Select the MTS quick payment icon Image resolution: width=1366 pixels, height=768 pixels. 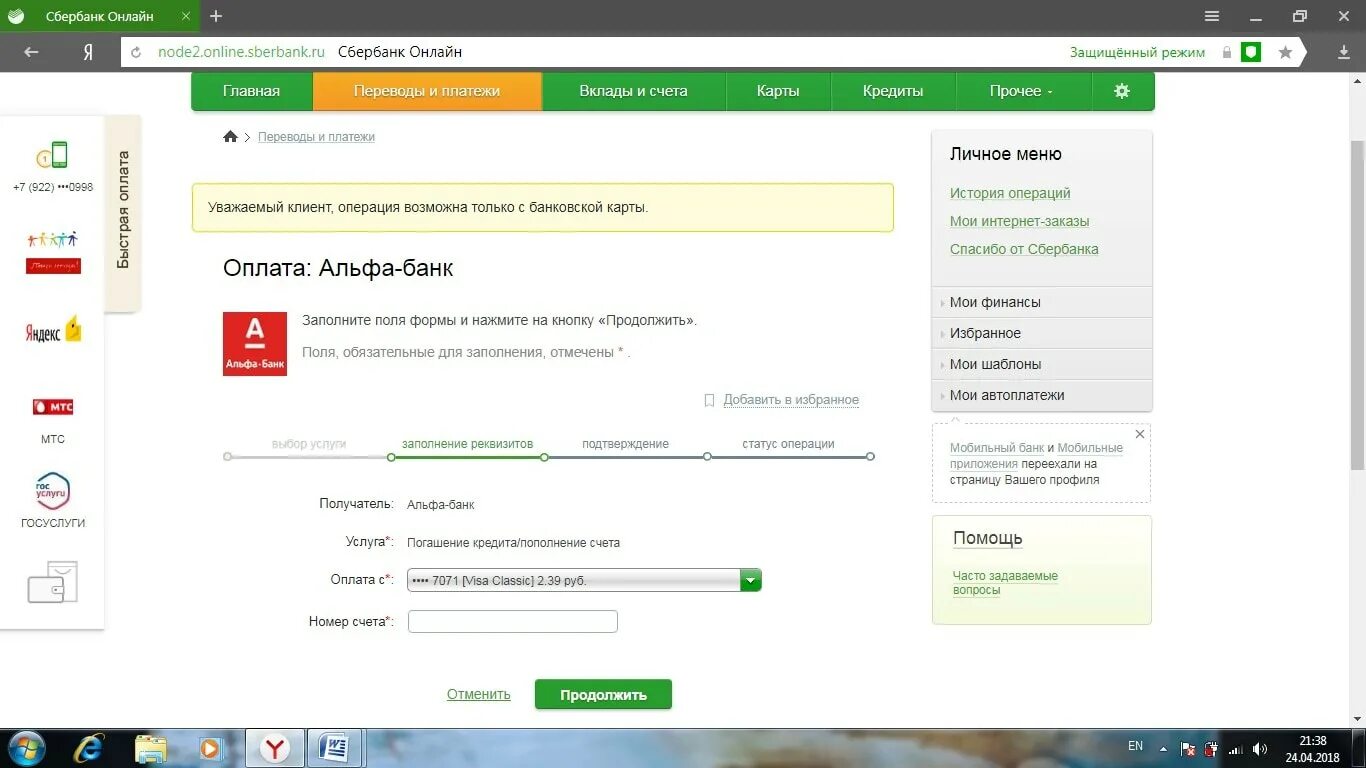click(53, 407)
